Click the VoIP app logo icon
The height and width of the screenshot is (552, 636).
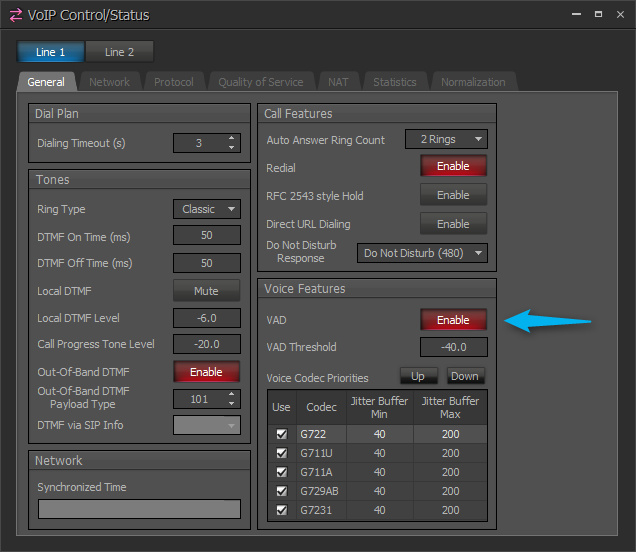pos(16,15)
